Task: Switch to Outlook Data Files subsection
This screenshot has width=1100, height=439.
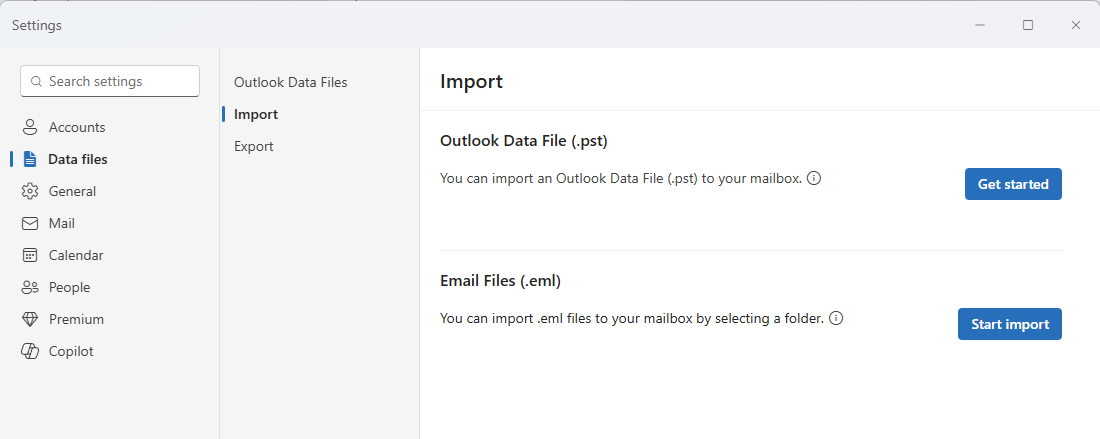Action: [290, 82]
